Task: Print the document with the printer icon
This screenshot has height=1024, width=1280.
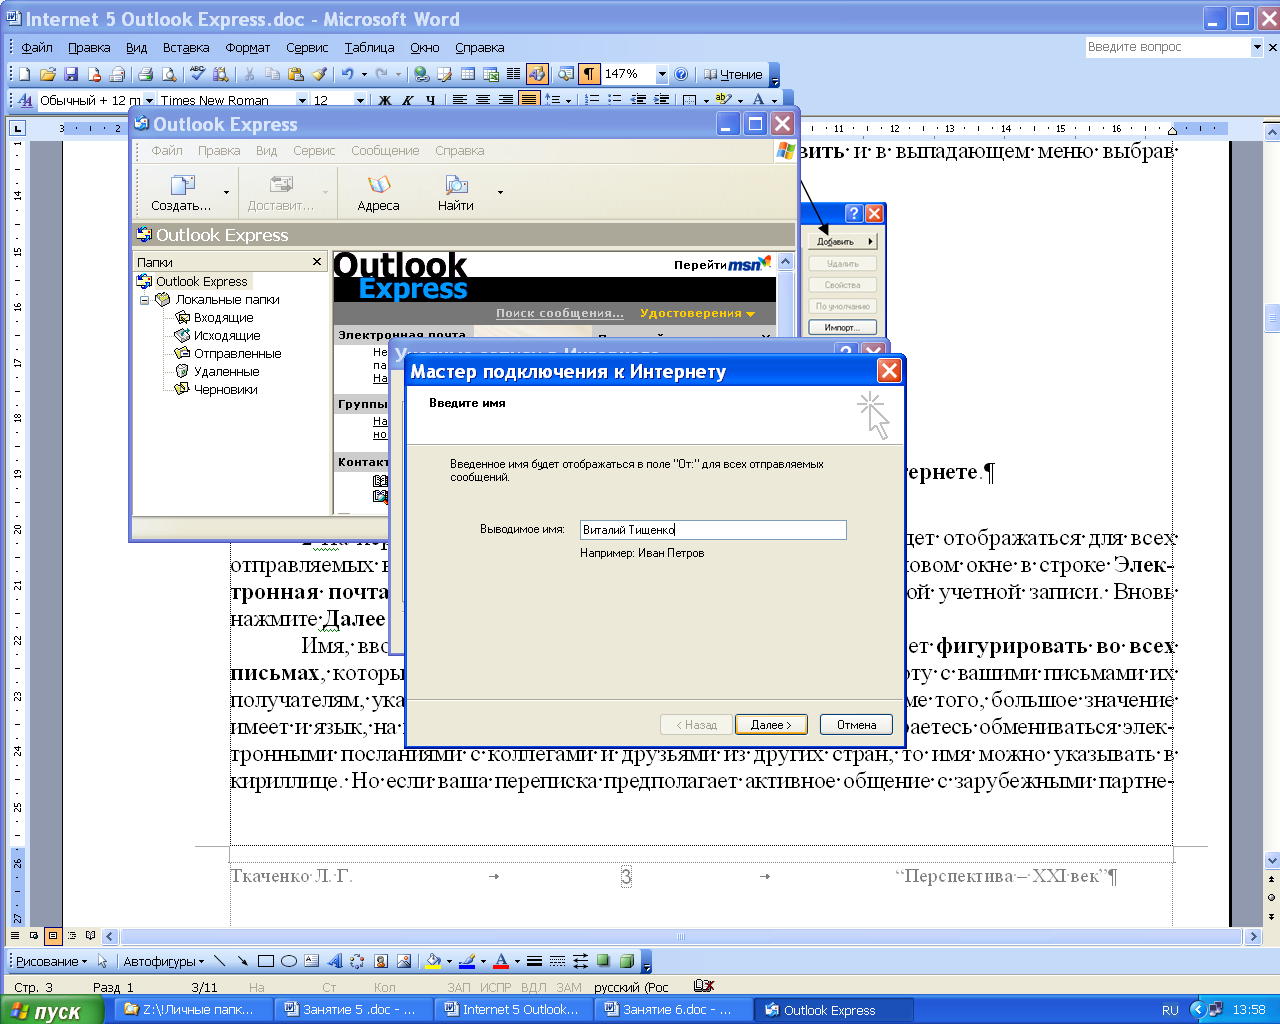Action: (x=146, y=74)
